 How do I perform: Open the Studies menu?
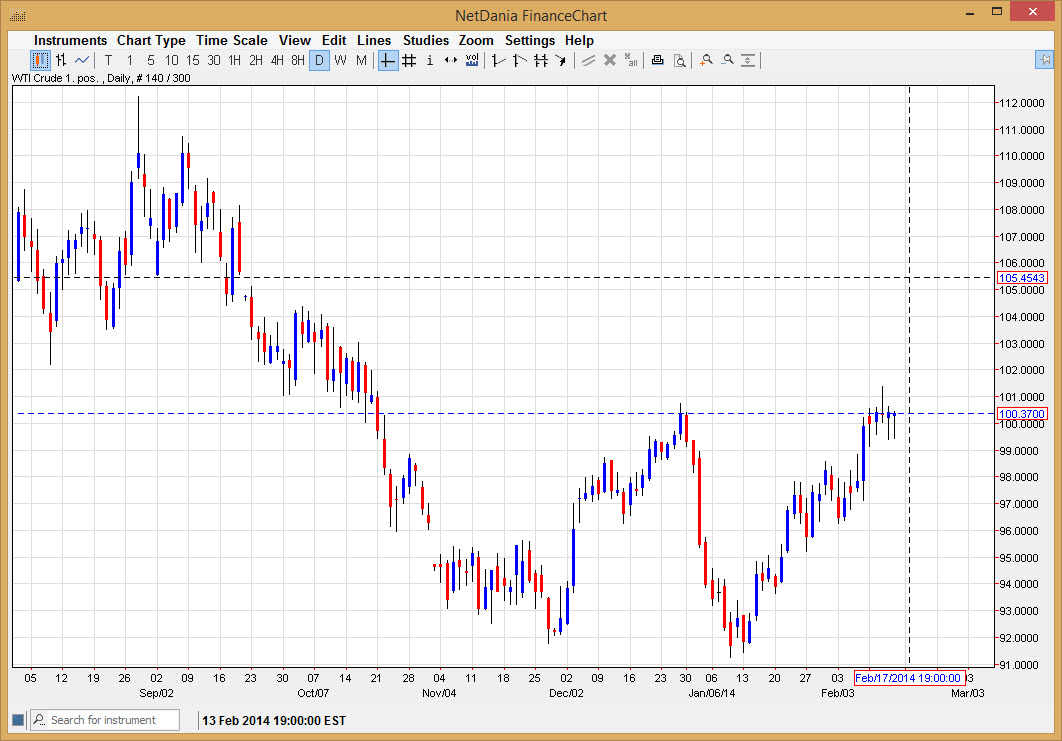pyautogui.click(x=426, y=40)
